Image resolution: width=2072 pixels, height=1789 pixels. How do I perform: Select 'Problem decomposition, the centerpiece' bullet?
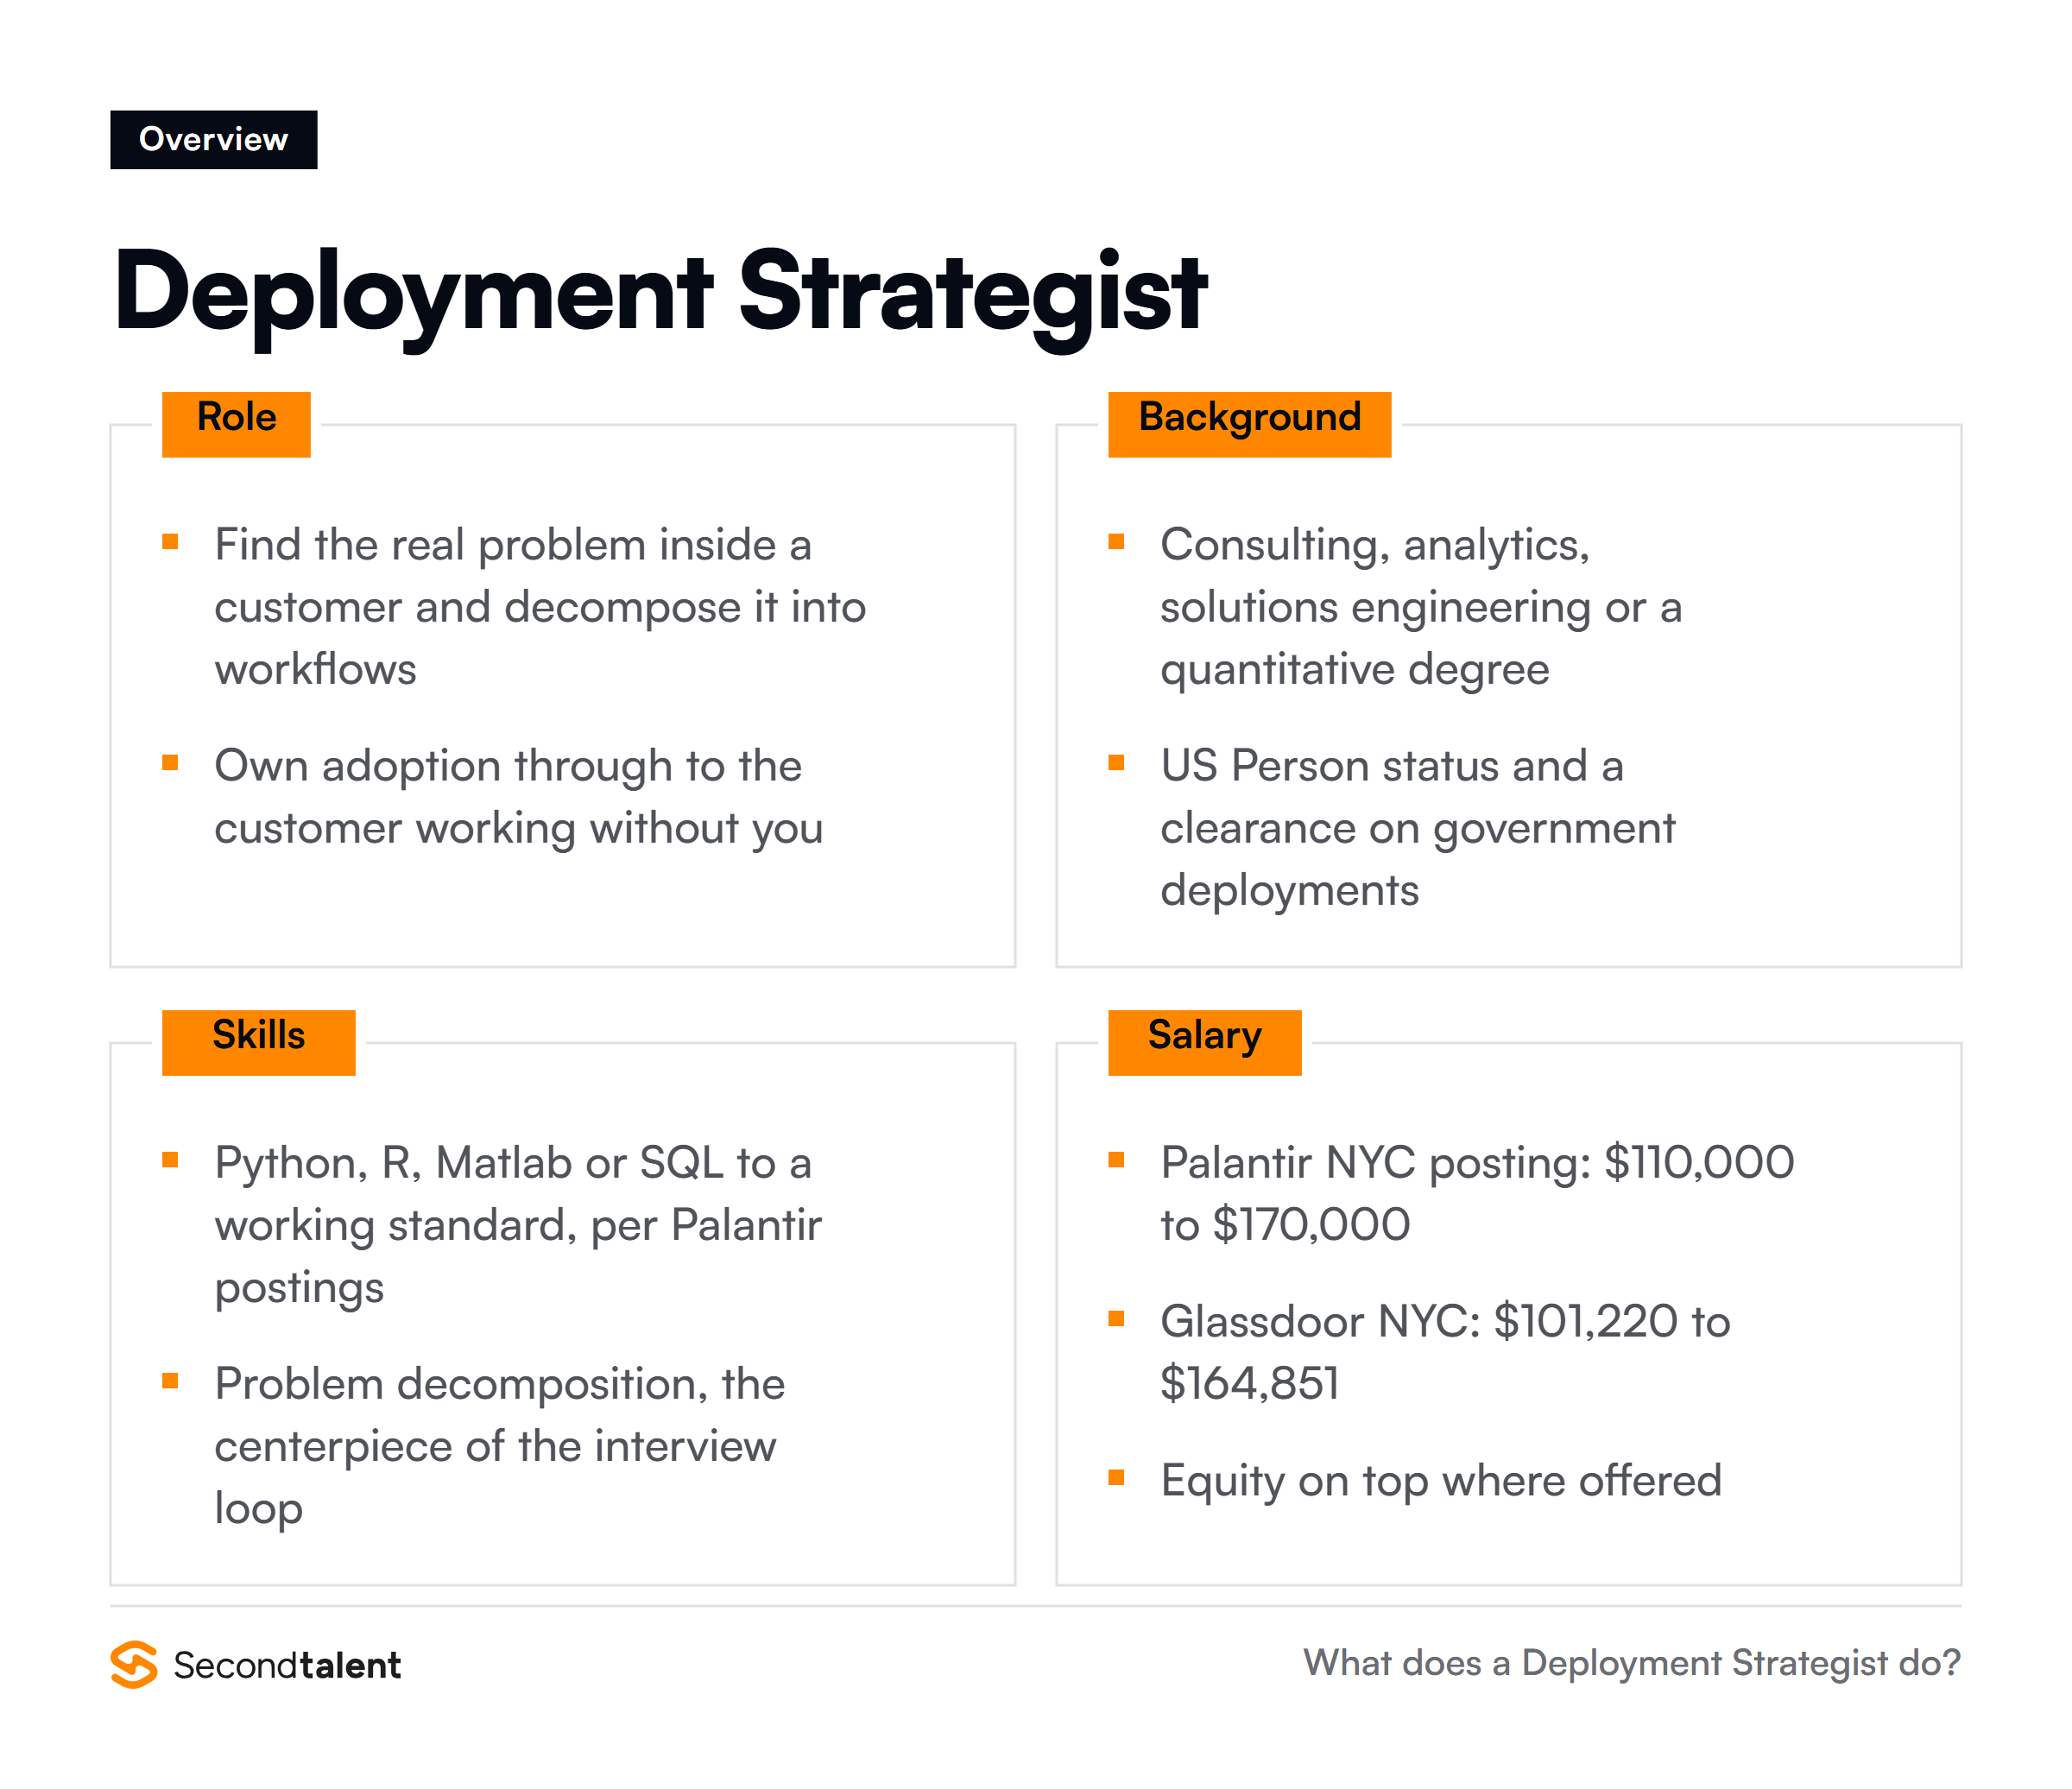coord(500,1446)
